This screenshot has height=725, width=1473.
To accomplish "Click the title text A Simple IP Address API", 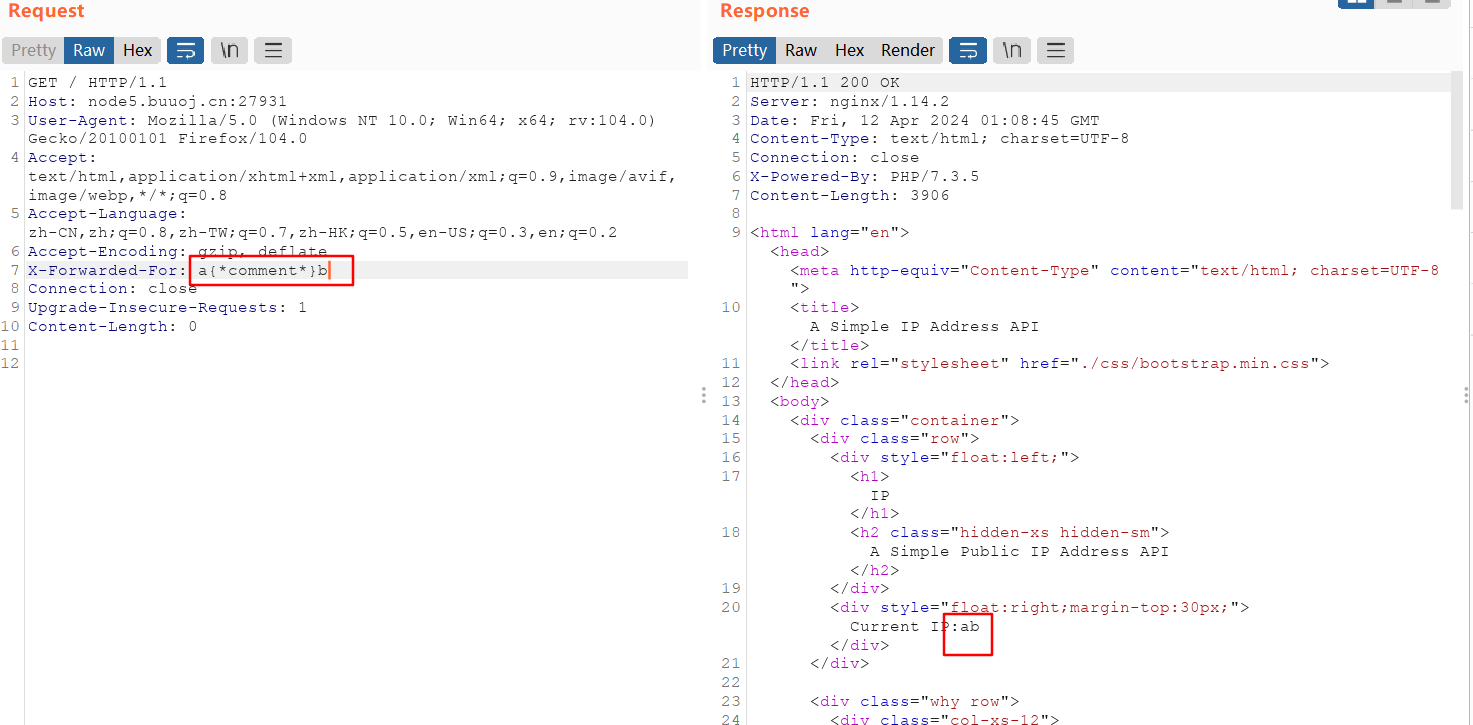I will pyautogui.click(x=925, y=327).
